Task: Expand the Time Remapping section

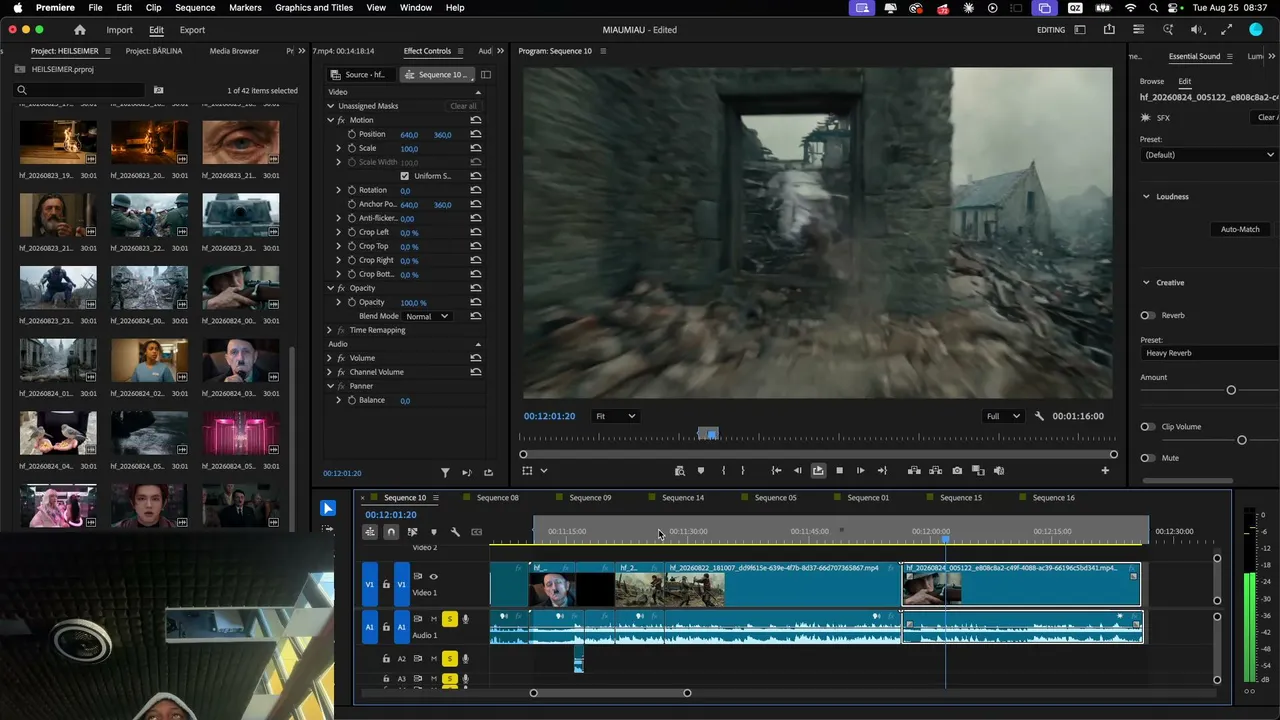Action: point(330,330)
